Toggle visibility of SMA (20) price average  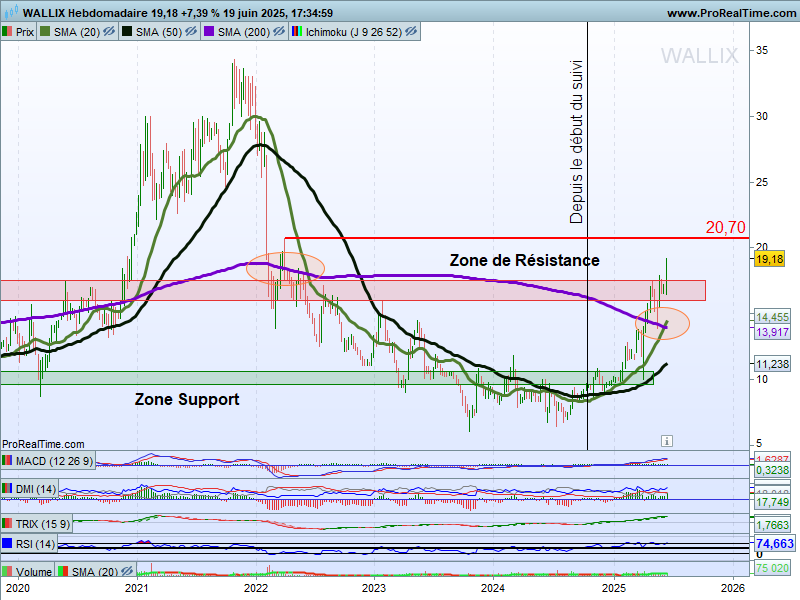[109, 32]
